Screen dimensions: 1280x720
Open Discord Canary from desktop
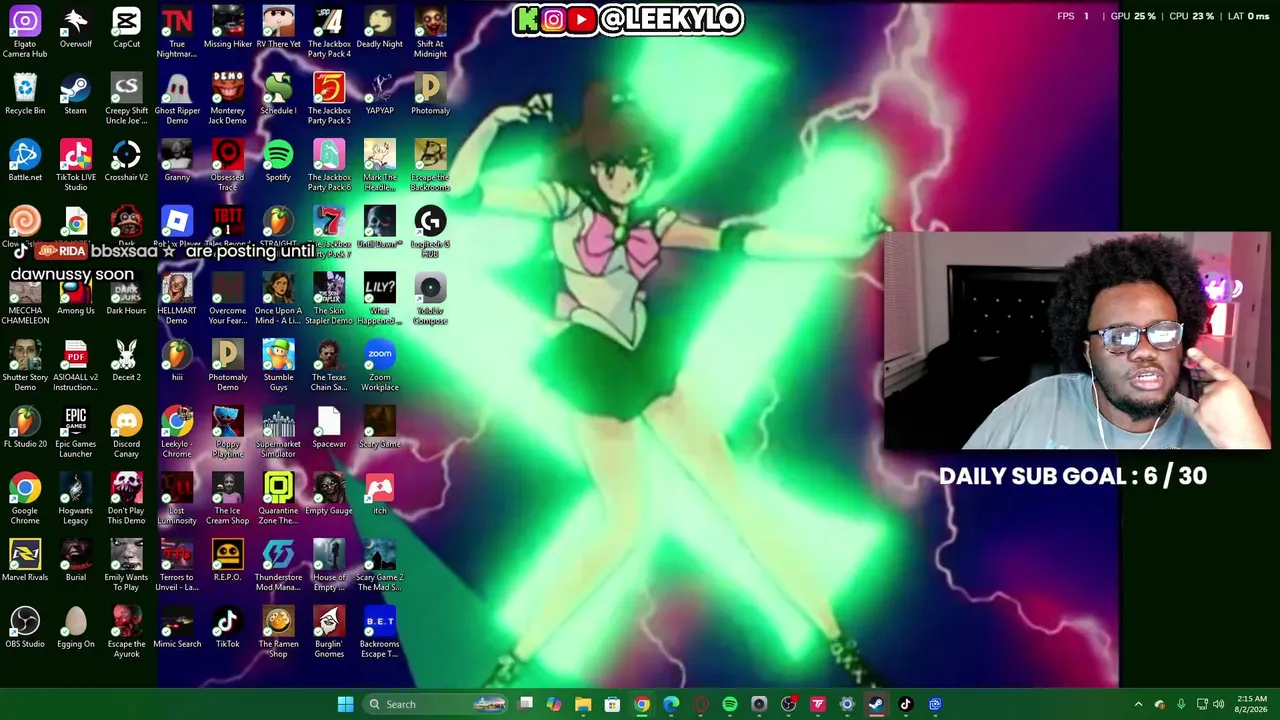click(x=126, y=432)
